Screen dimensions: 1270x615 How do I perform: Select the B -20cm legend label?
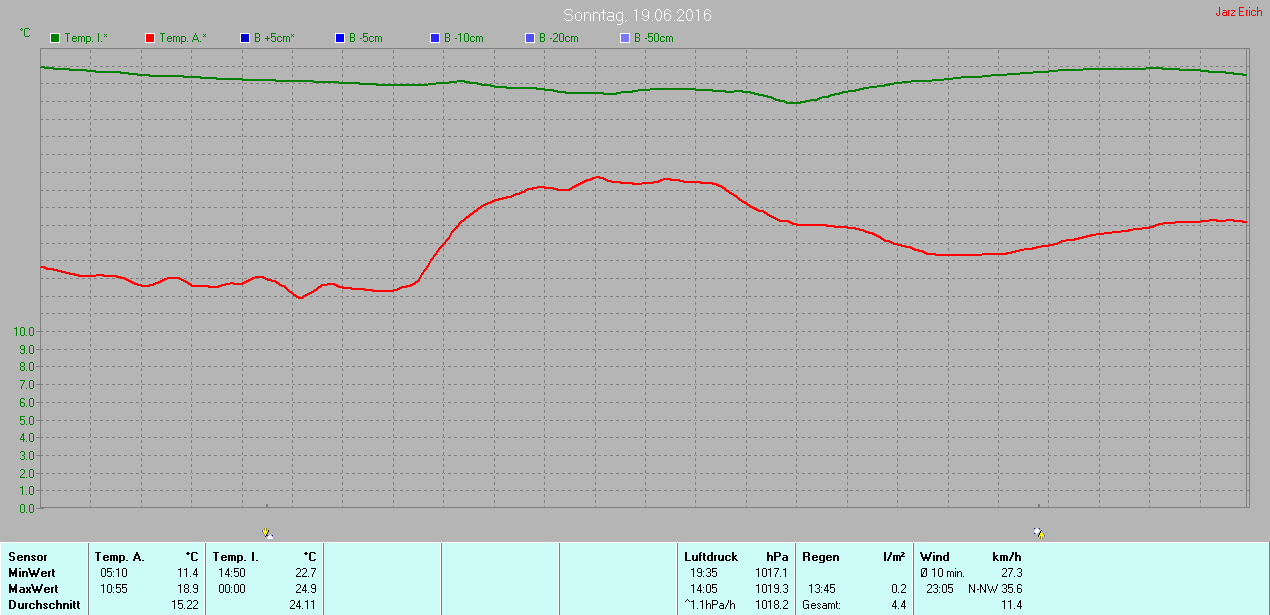(x=558, y=38)
